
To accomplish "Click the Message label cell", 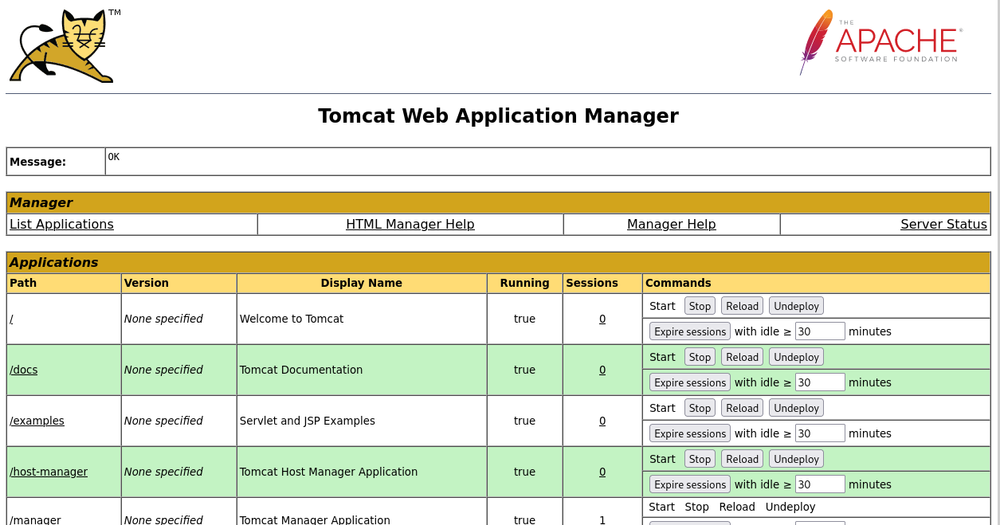I will pyautogui.click(x=55, y=161).
